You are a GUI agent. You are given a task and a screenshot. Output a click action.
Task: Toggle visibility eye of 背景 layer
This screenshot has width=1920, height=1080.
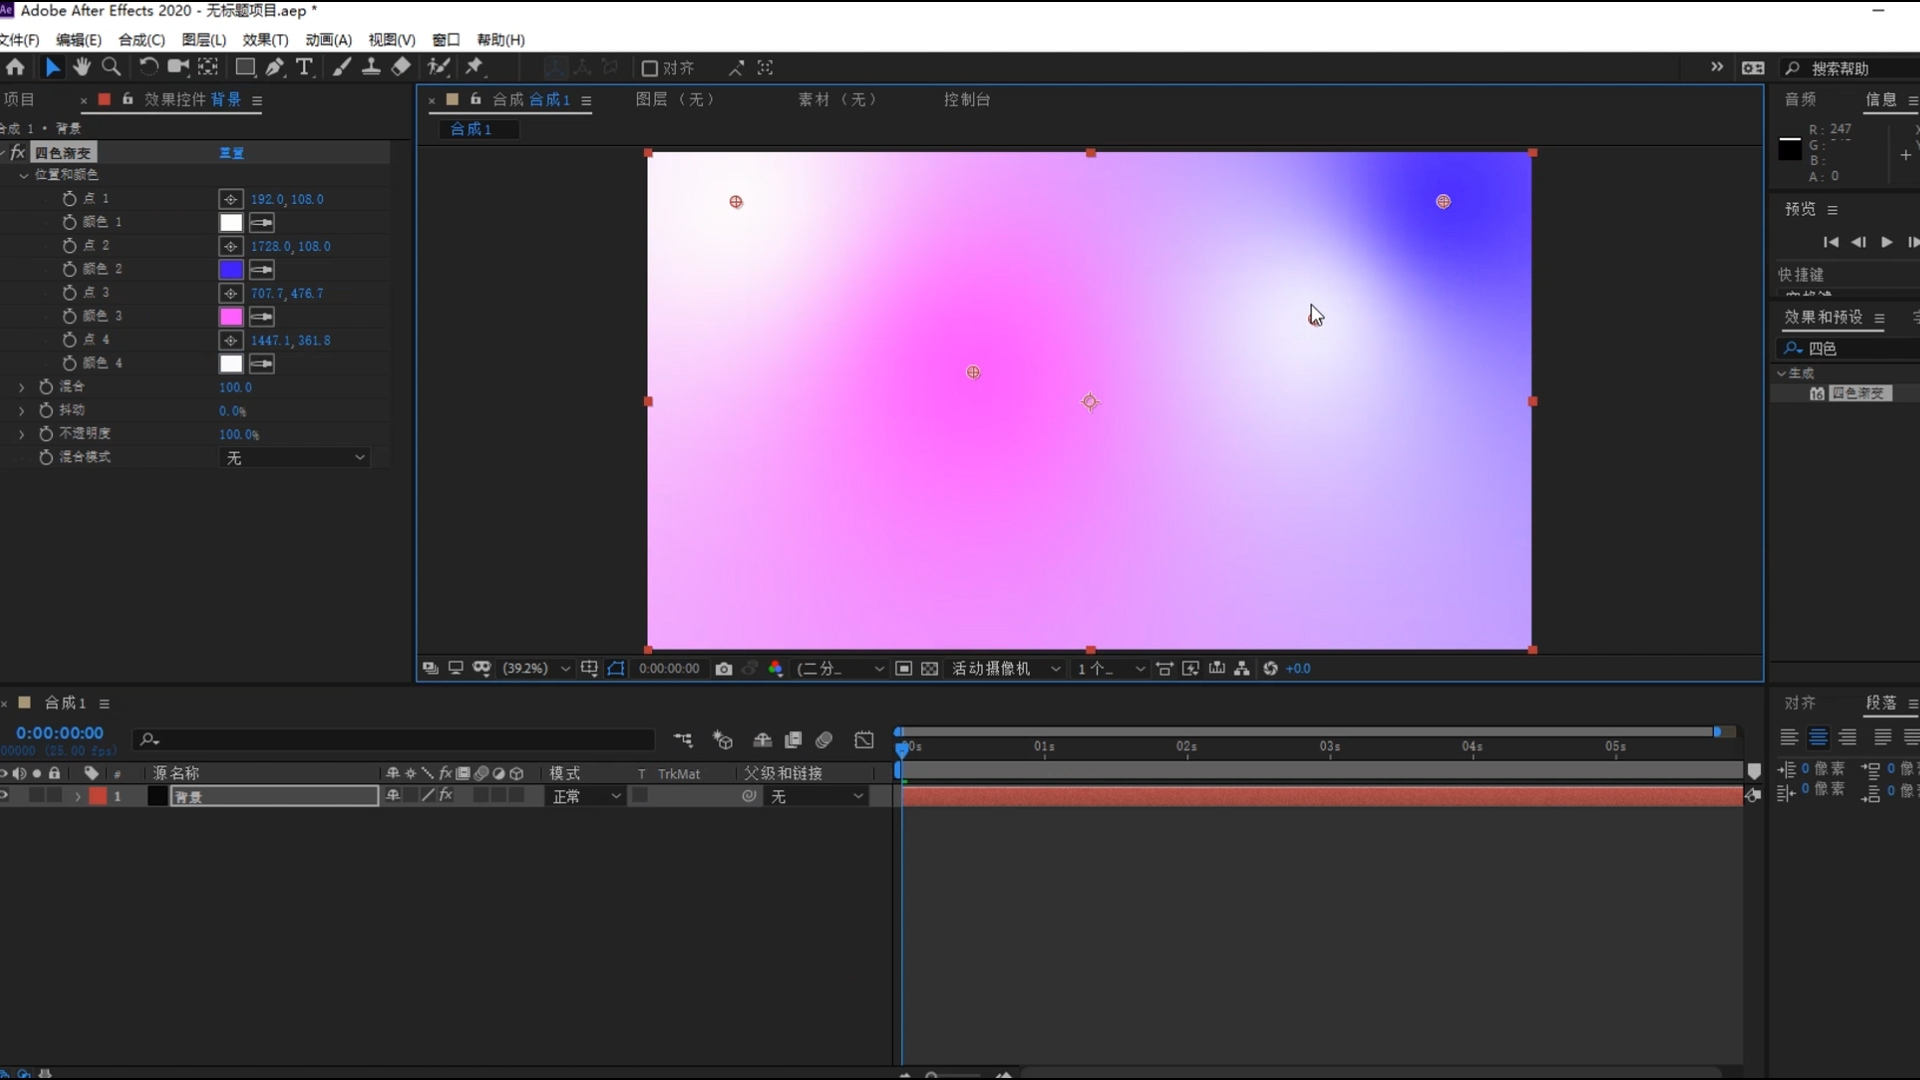pos(5,796)
